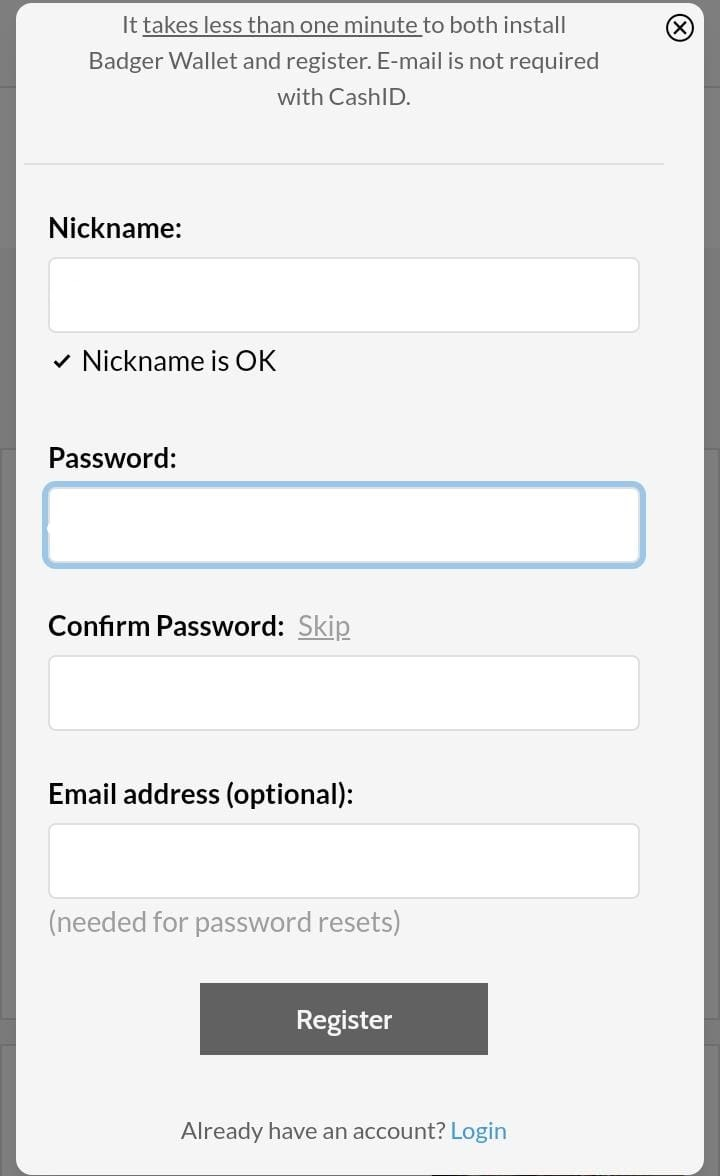Focus the Email address input field
This screenshot has height=1176, width=720.
[344, 861]
